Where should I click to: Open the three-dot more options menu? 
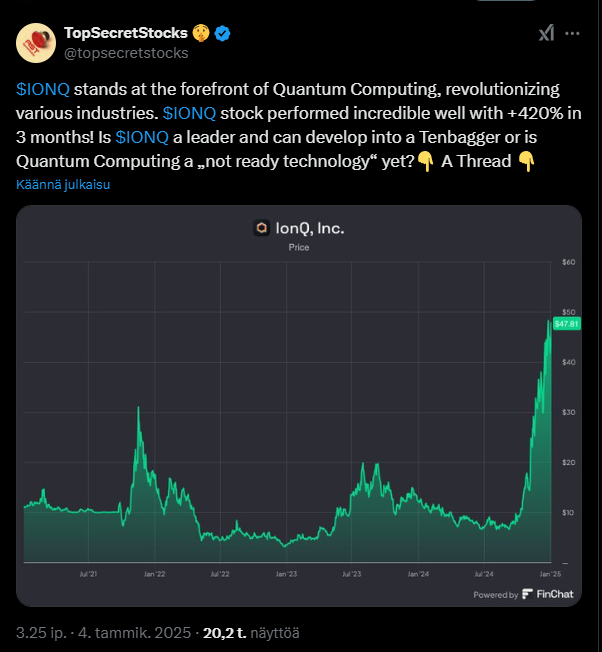coord(572,33)
